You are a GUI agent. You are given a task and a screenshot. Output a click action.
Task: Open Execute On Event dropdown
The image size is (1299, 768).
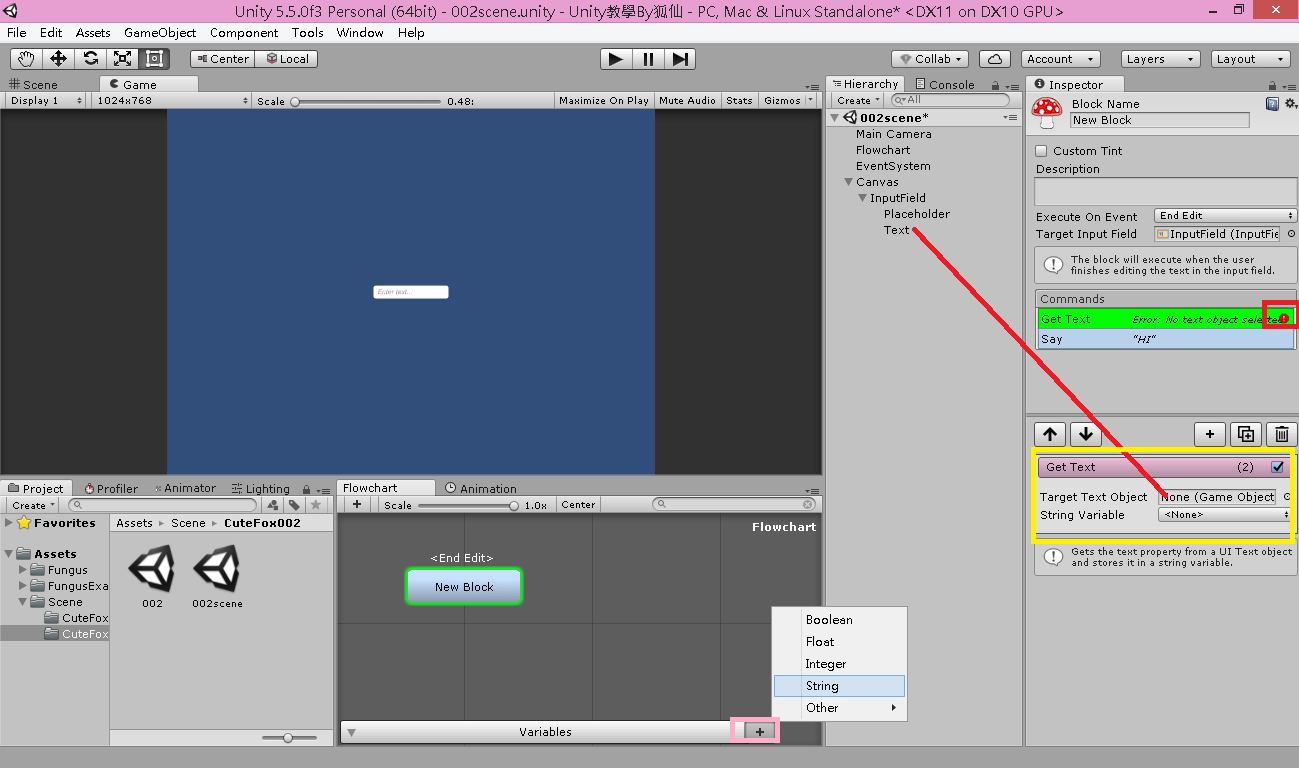[x=1225, y=215]
